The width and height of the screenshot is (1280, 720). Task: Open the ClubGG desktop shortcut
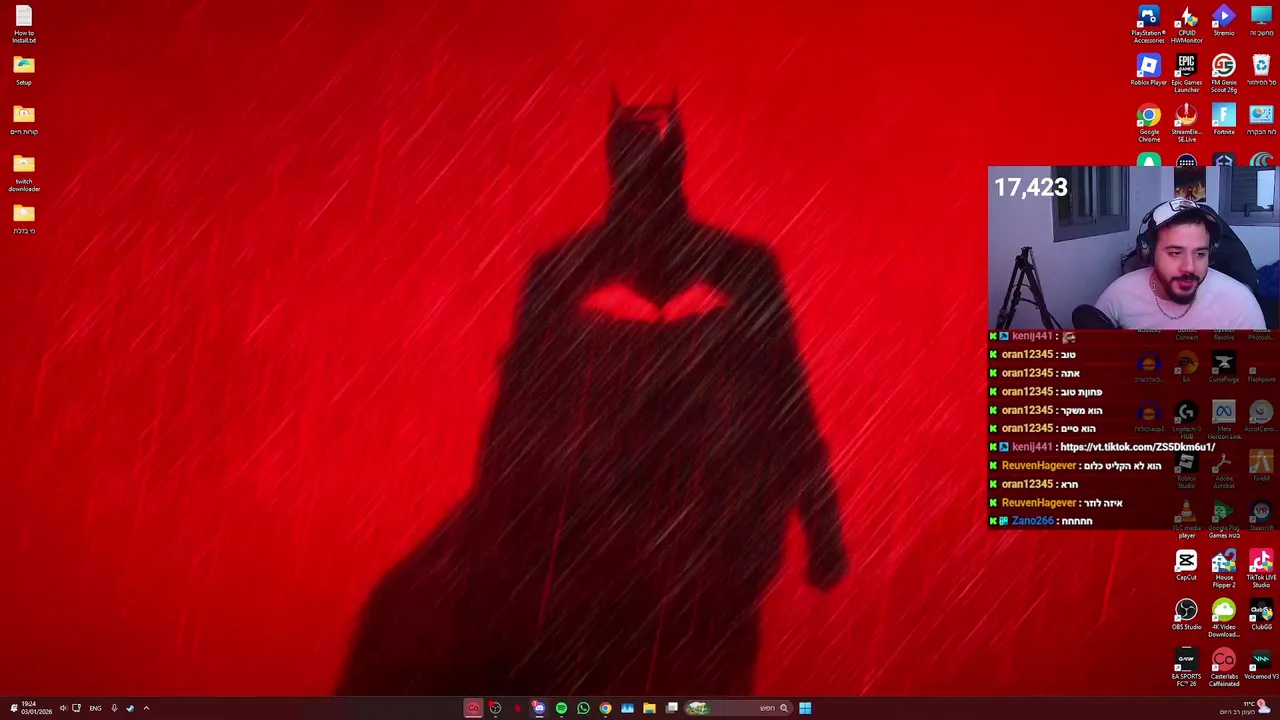1261,615
